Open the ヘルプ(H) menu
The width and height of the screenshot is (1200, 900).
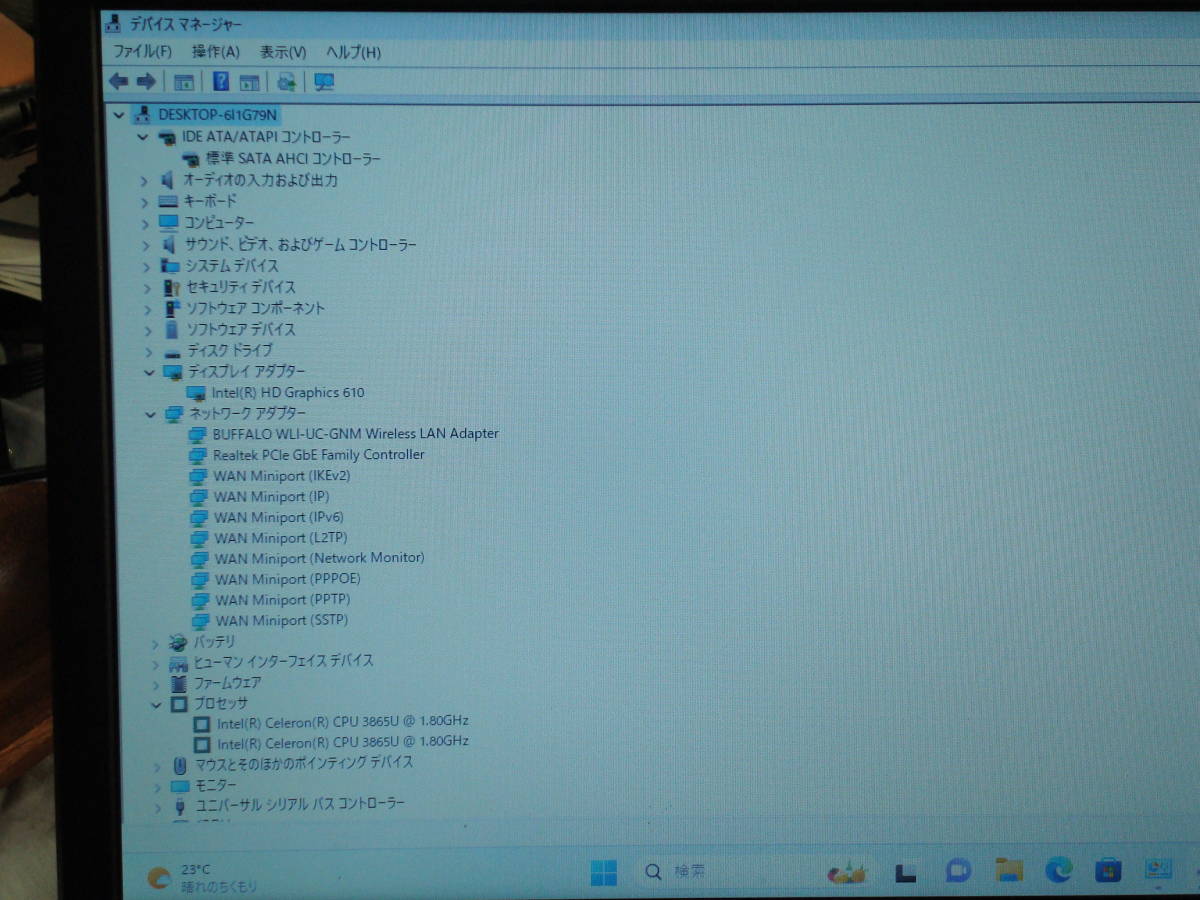[353, 52]
